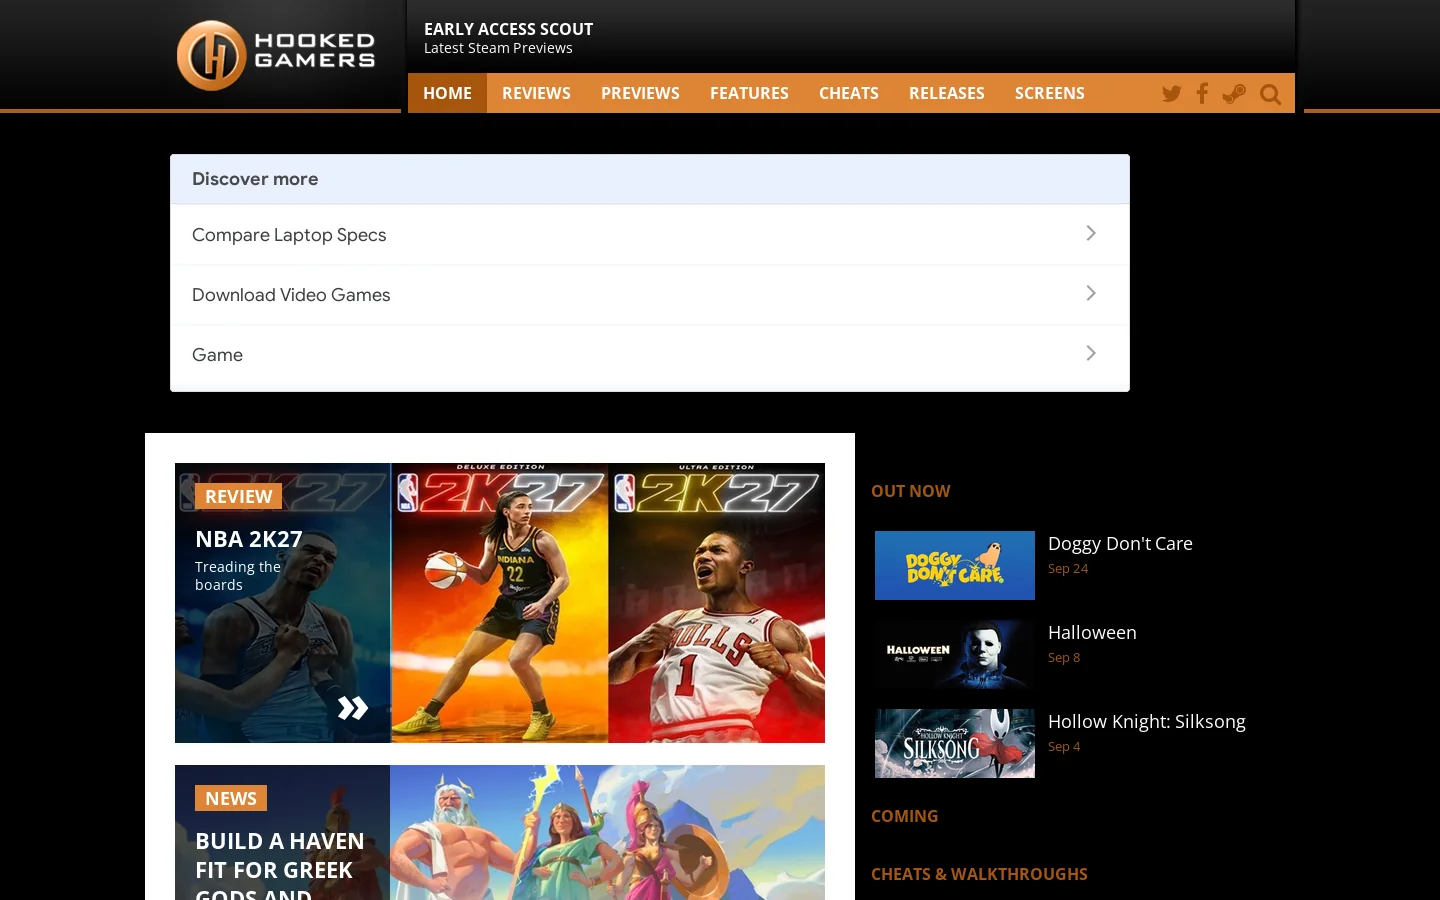This screenshot has width=1440, height=900.
Task: Open the Halloween game link
Action: pyautogui.click(x=1092, y=632)
